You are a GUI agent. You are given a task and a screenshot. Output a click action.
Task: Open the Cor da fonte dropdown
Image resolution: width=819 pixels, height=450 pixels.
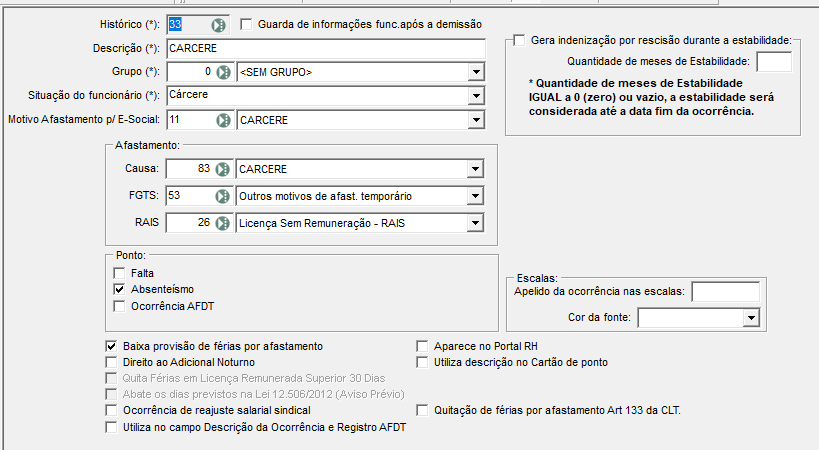(x=751, y=317)
